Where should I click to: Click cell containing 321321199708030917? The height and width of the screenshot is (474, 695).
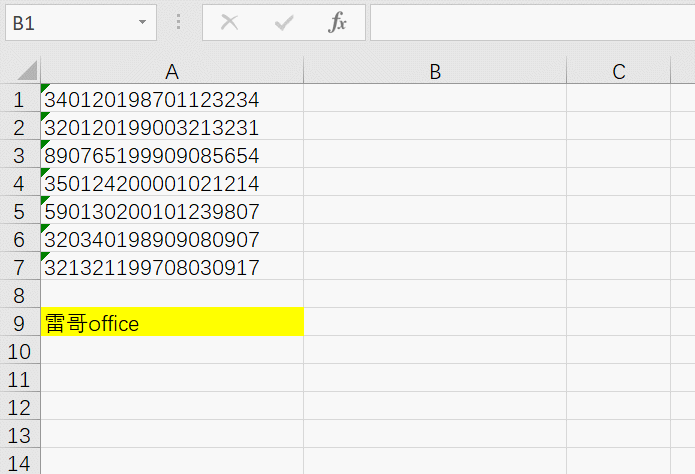coord(152,267)
